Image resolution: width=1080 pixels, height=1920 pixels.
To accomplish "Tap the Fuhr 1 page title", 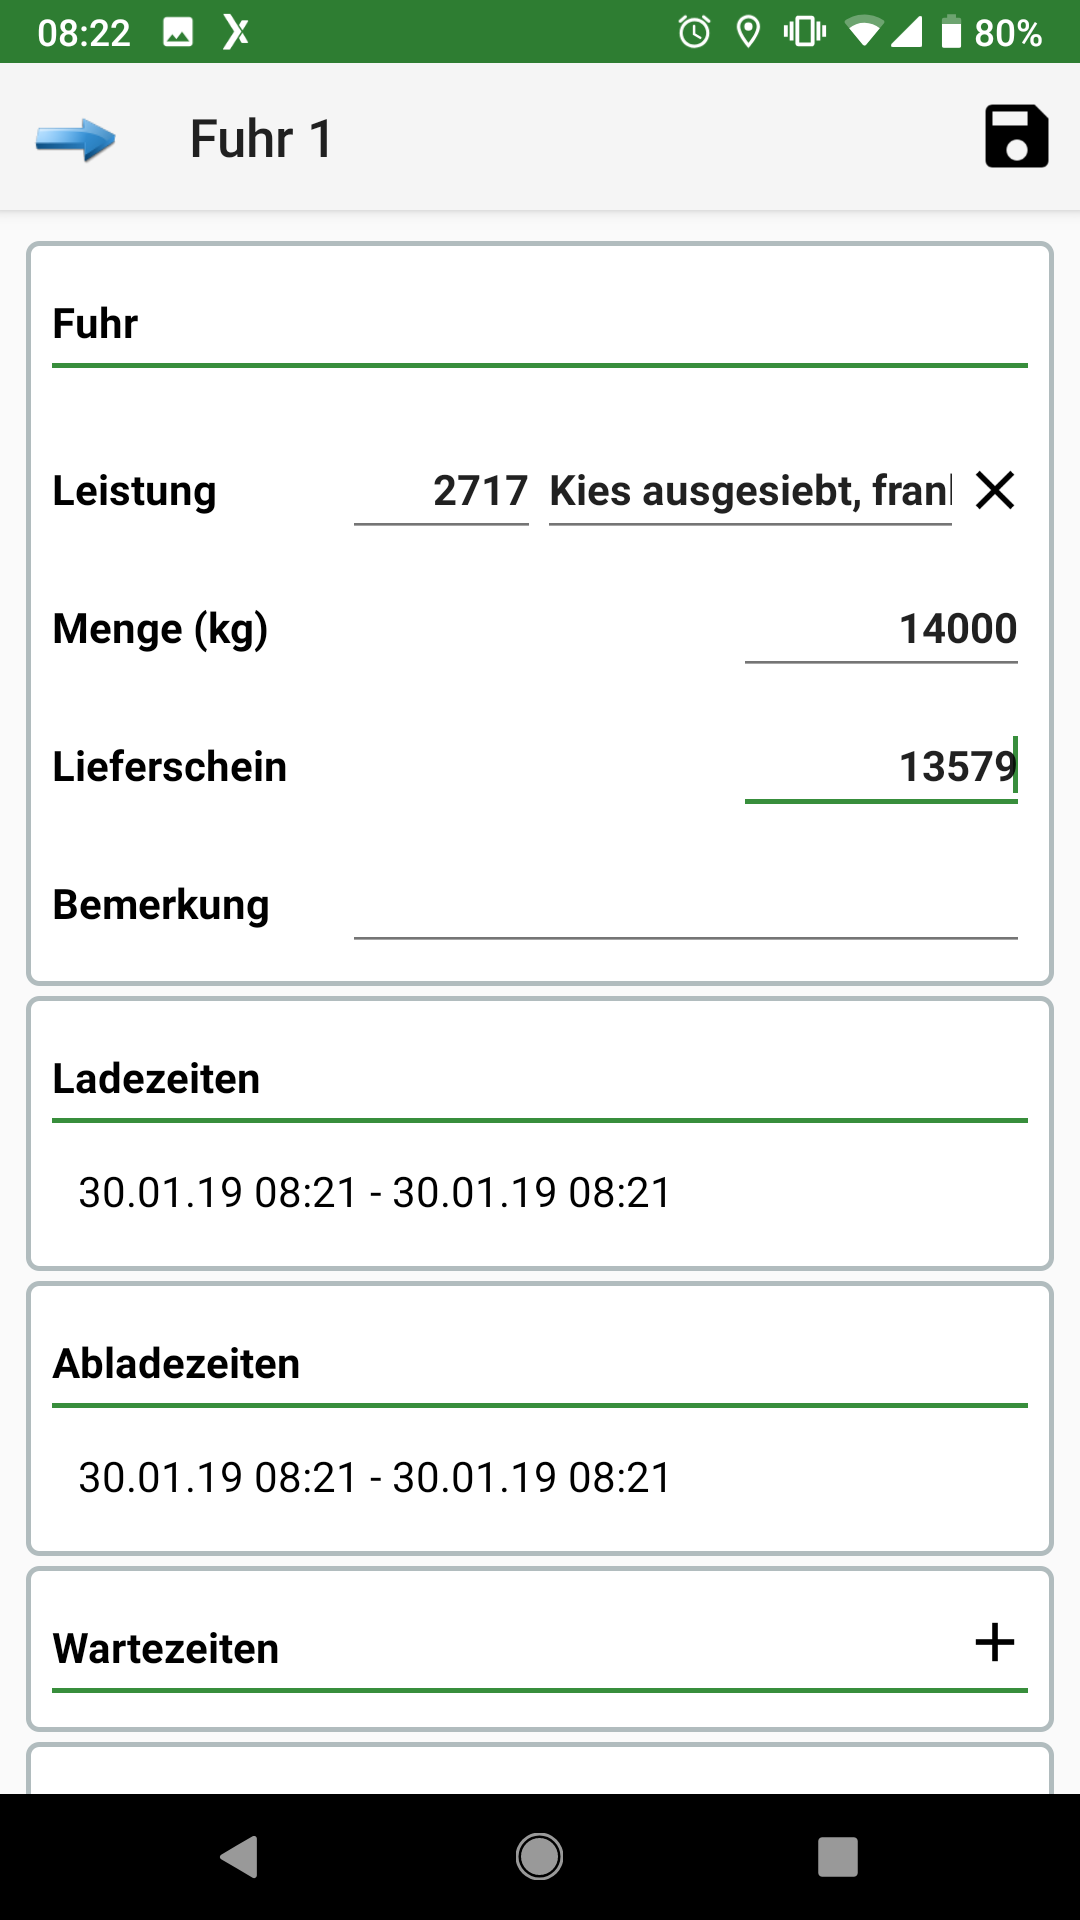I will tap(261, 138).
